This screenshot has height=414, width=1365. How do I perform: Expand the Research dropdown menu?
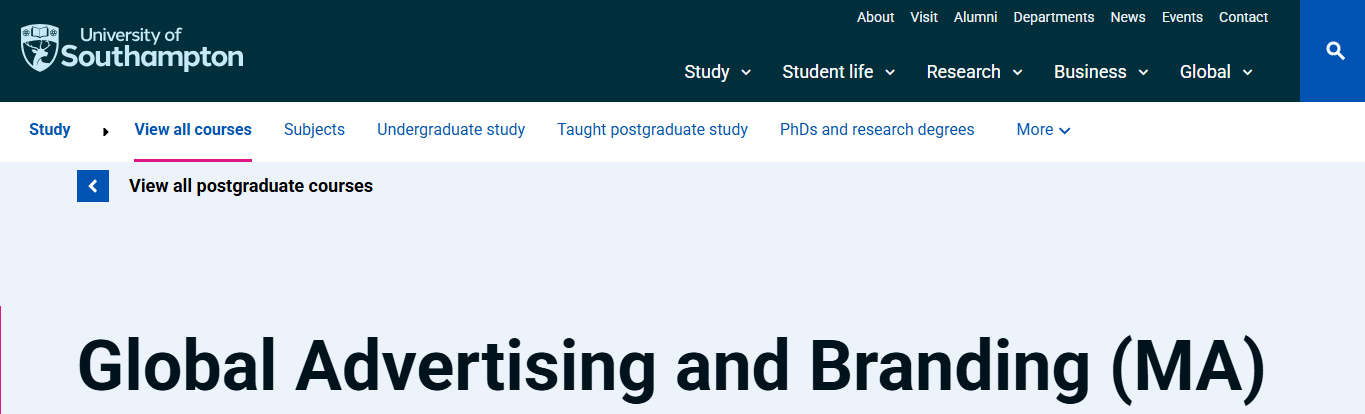pyautogui.click(x=975, y=72)
